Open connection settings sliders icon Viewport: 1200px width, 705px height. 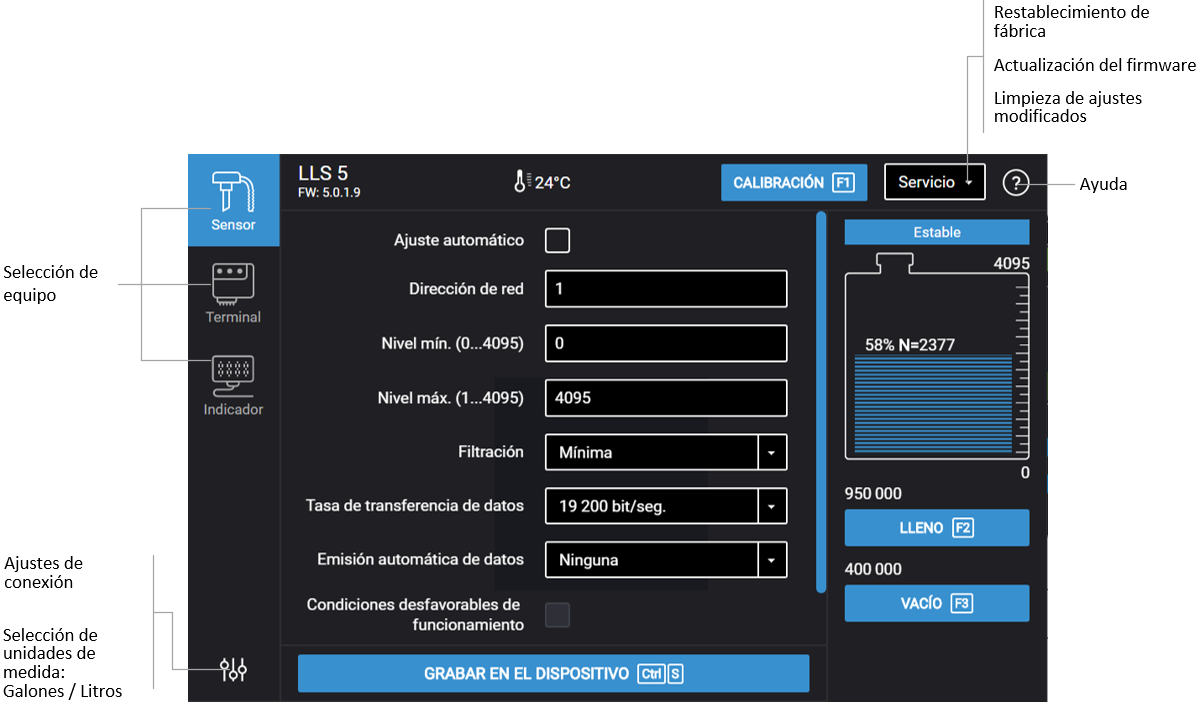click(x=233, y=669)
